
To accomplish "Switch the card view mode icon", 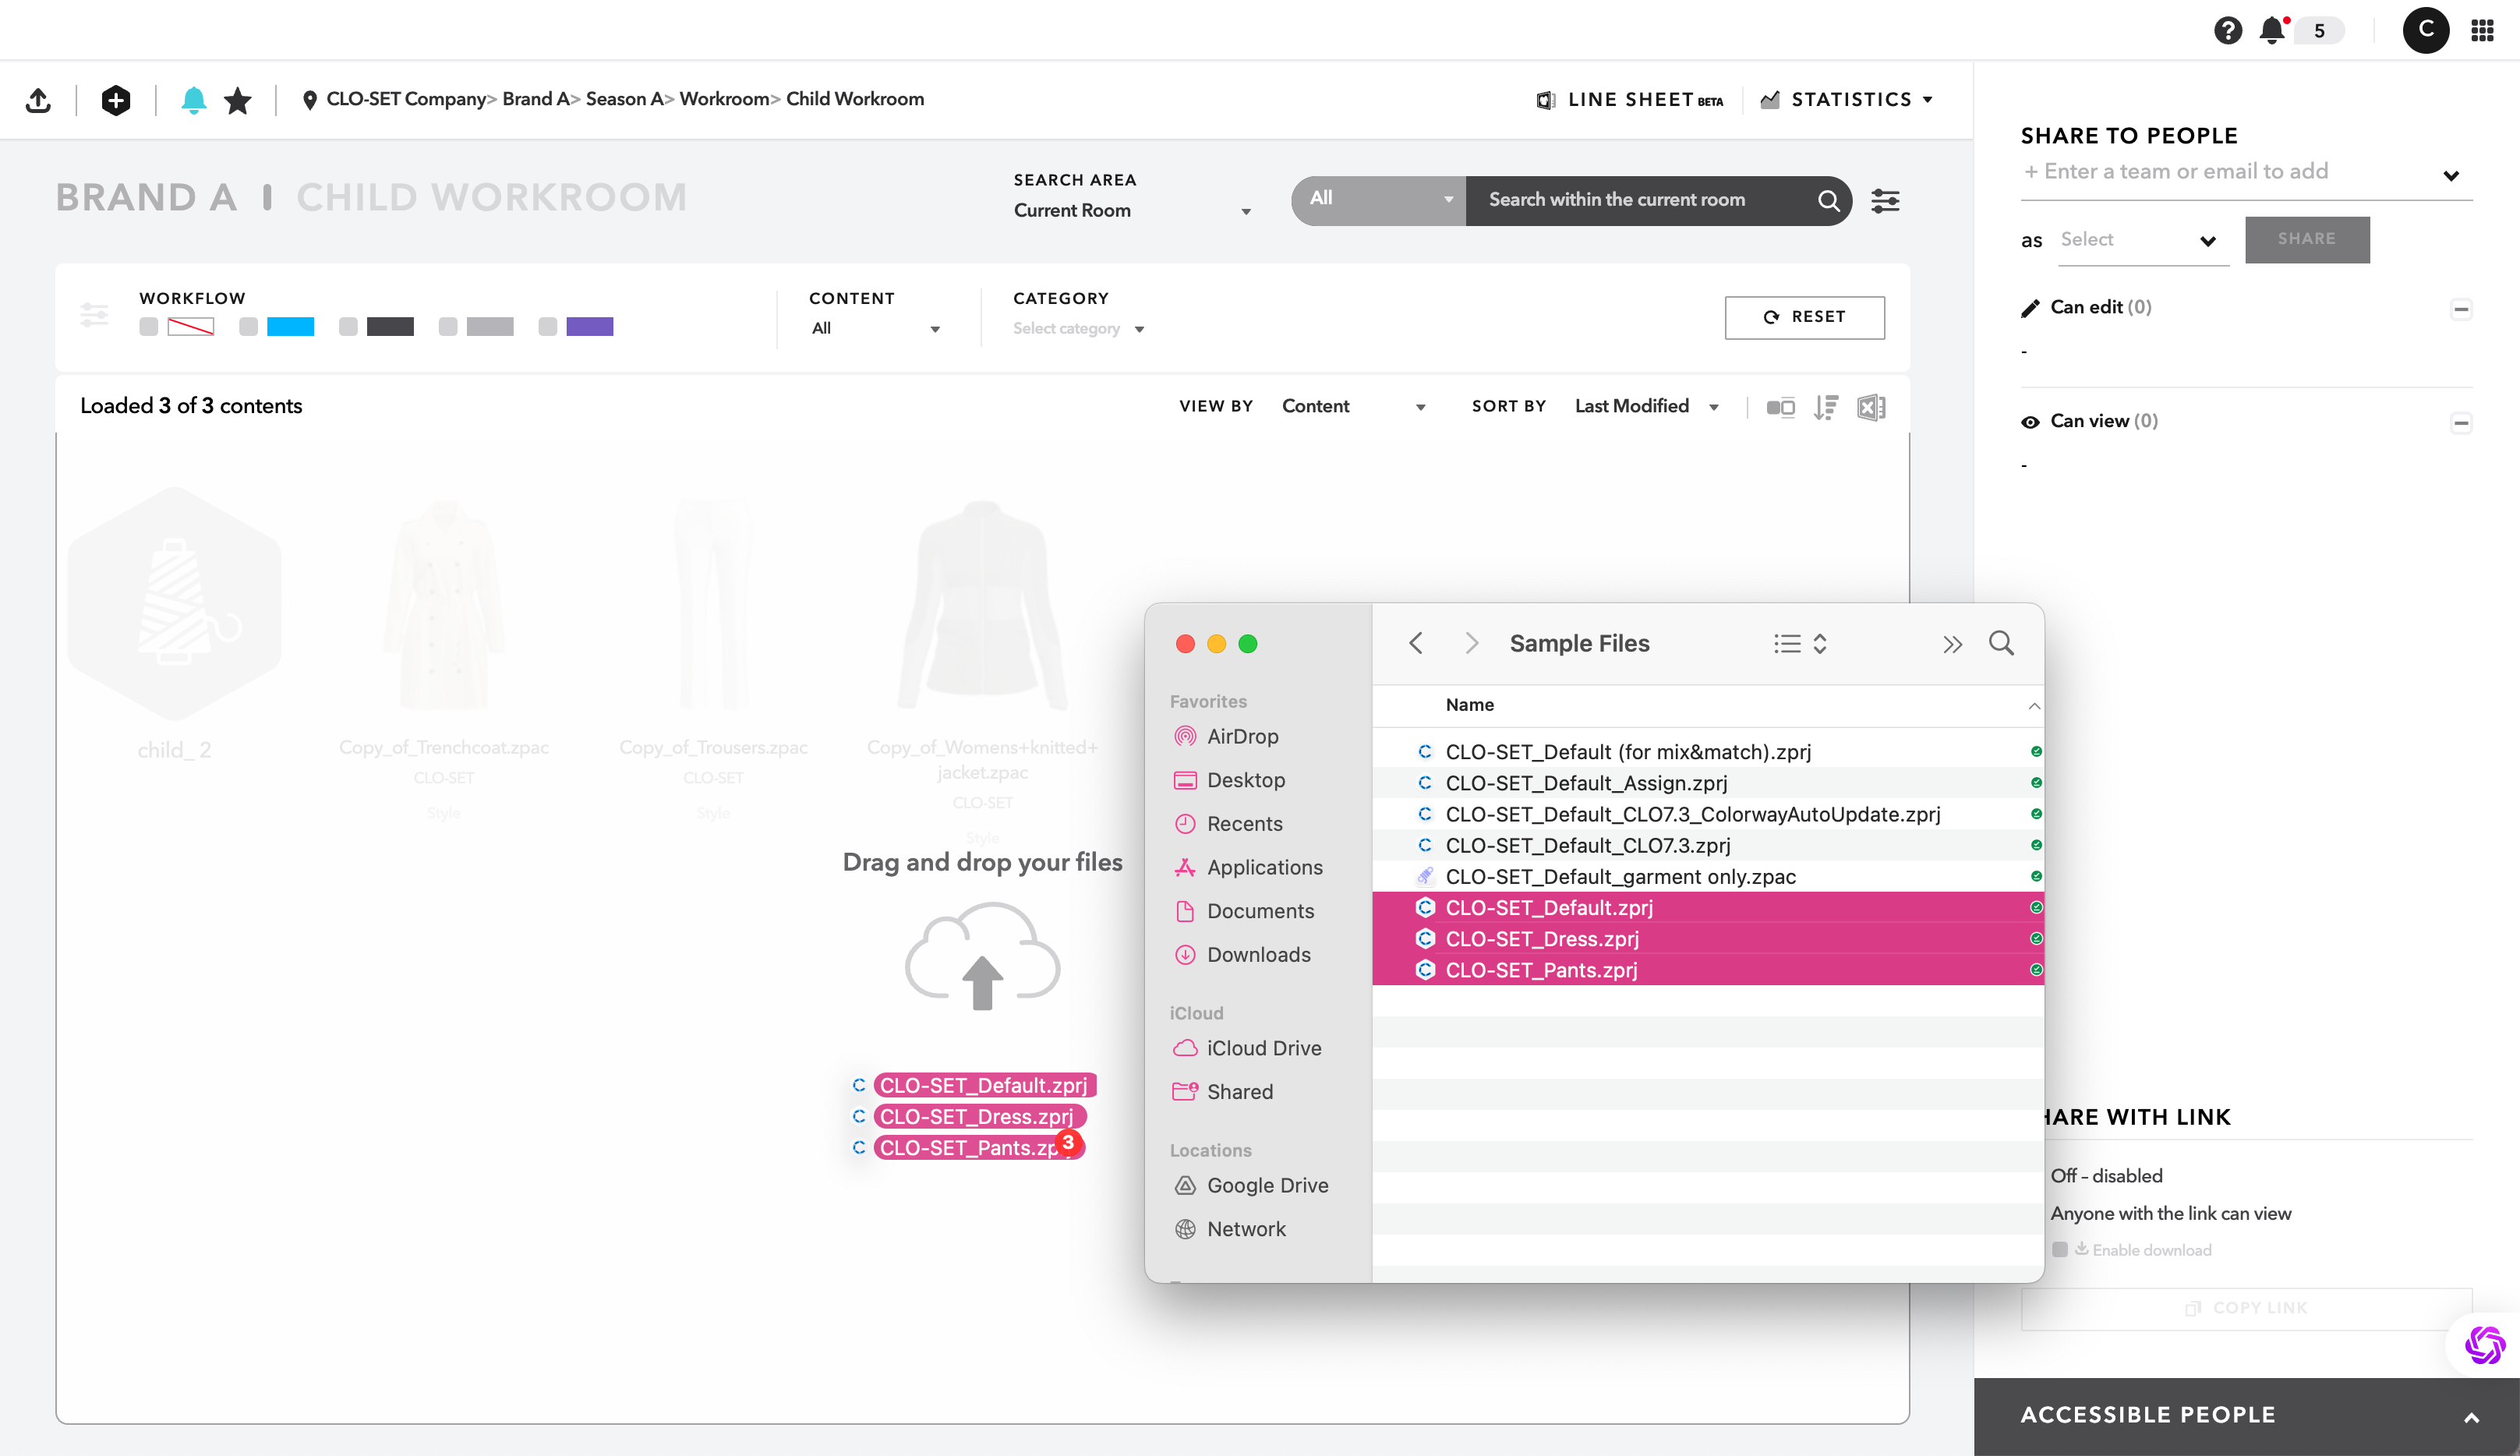I will coord(1780,407).
